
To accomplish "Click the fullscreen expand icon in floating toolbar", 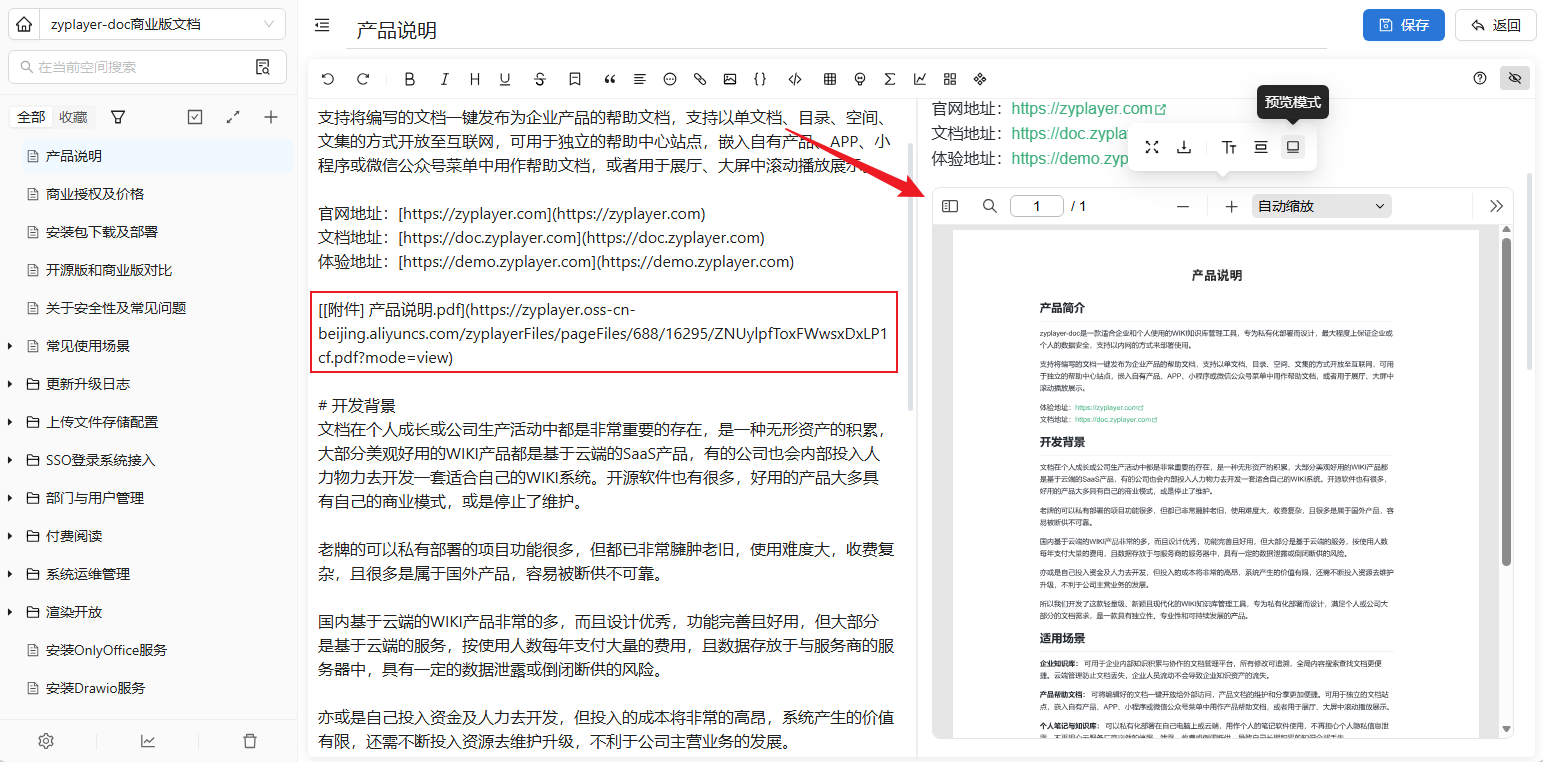I will tap(1152, 147).
